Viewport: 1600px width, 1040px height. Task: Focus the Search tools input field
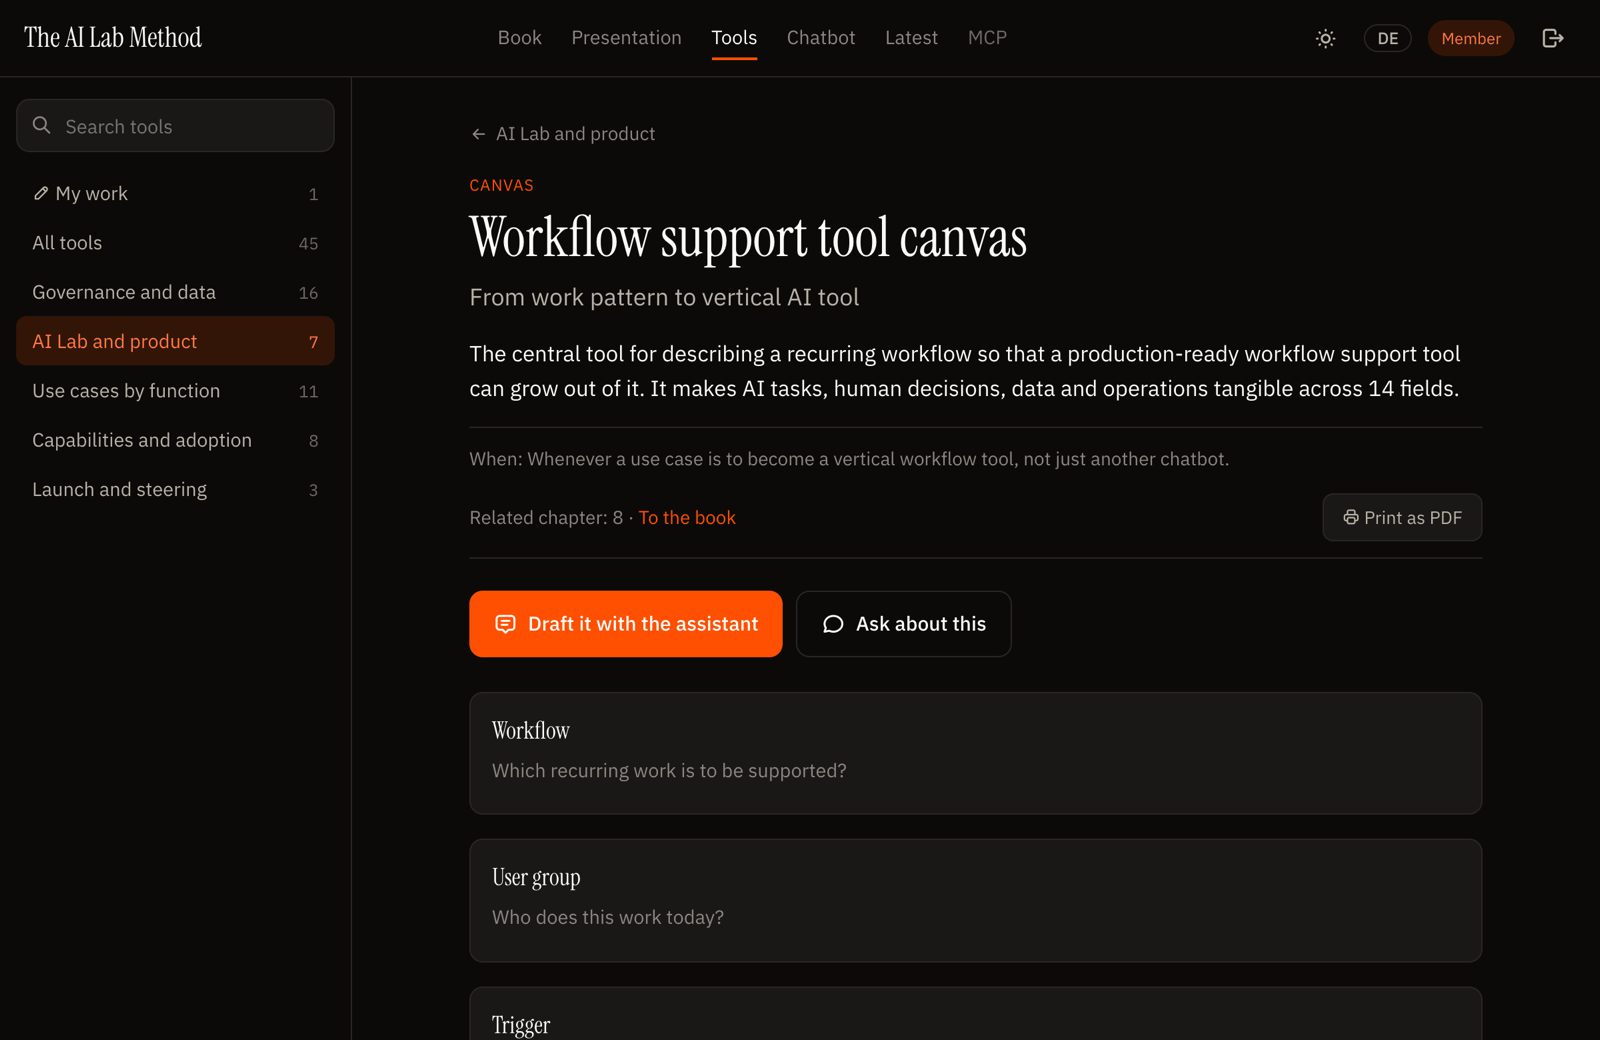(x=175, y=126)
